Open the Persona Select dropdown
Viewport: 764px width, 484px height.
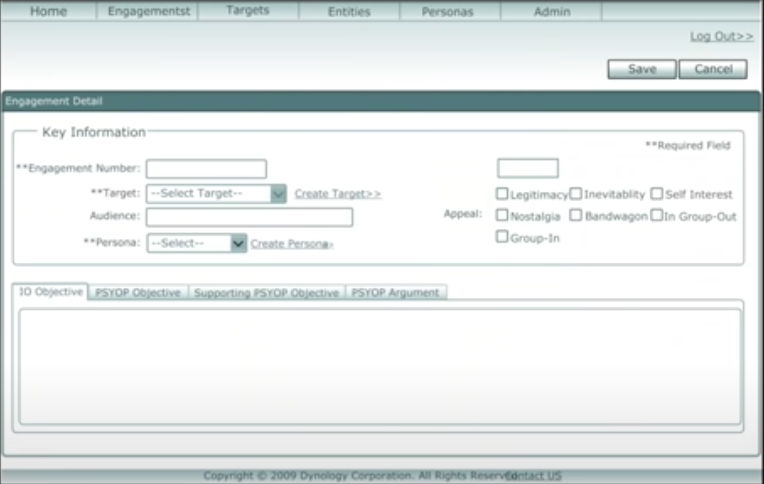click(x=196, y=243)
